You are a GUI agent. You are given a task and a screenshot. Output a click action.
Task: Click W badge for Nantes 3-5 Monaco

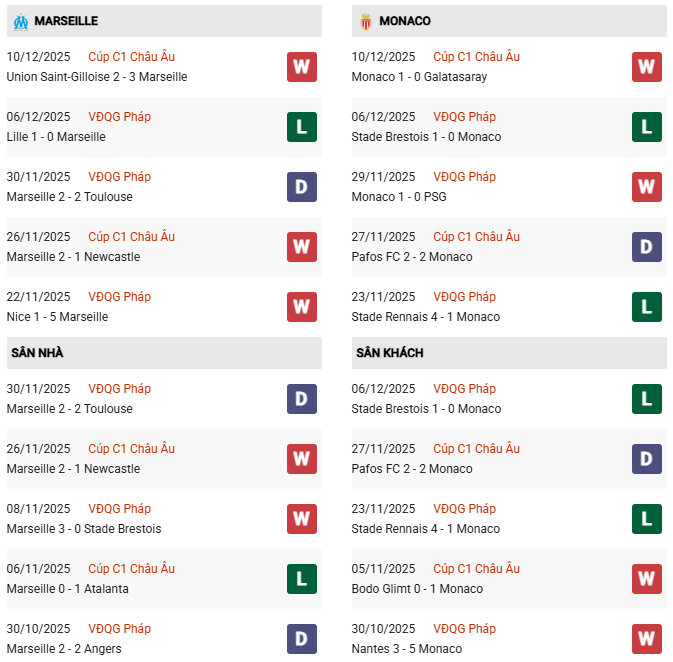(647, 639)
